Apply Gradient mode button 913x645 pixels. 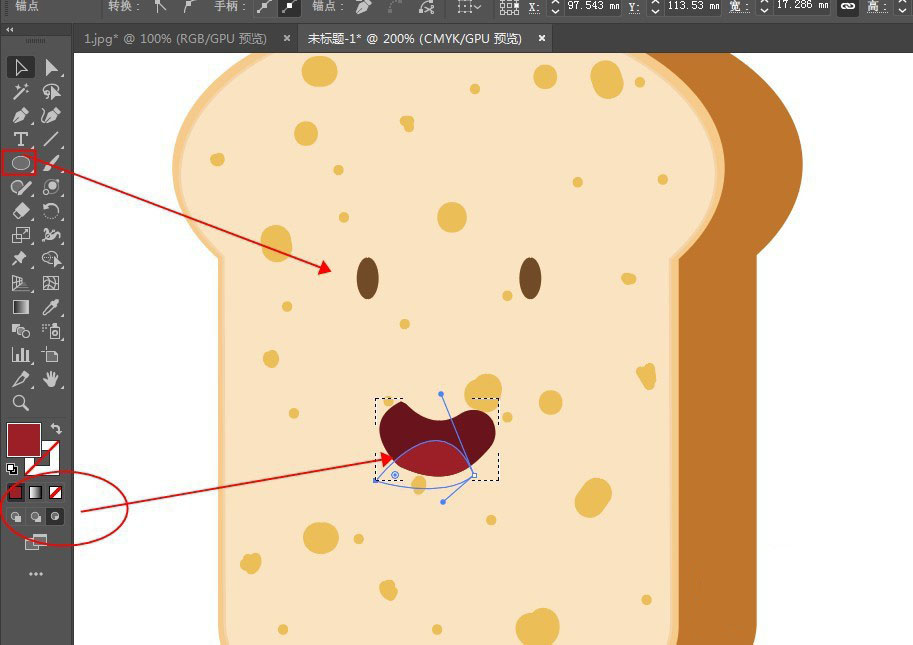[x=36, y=492]
